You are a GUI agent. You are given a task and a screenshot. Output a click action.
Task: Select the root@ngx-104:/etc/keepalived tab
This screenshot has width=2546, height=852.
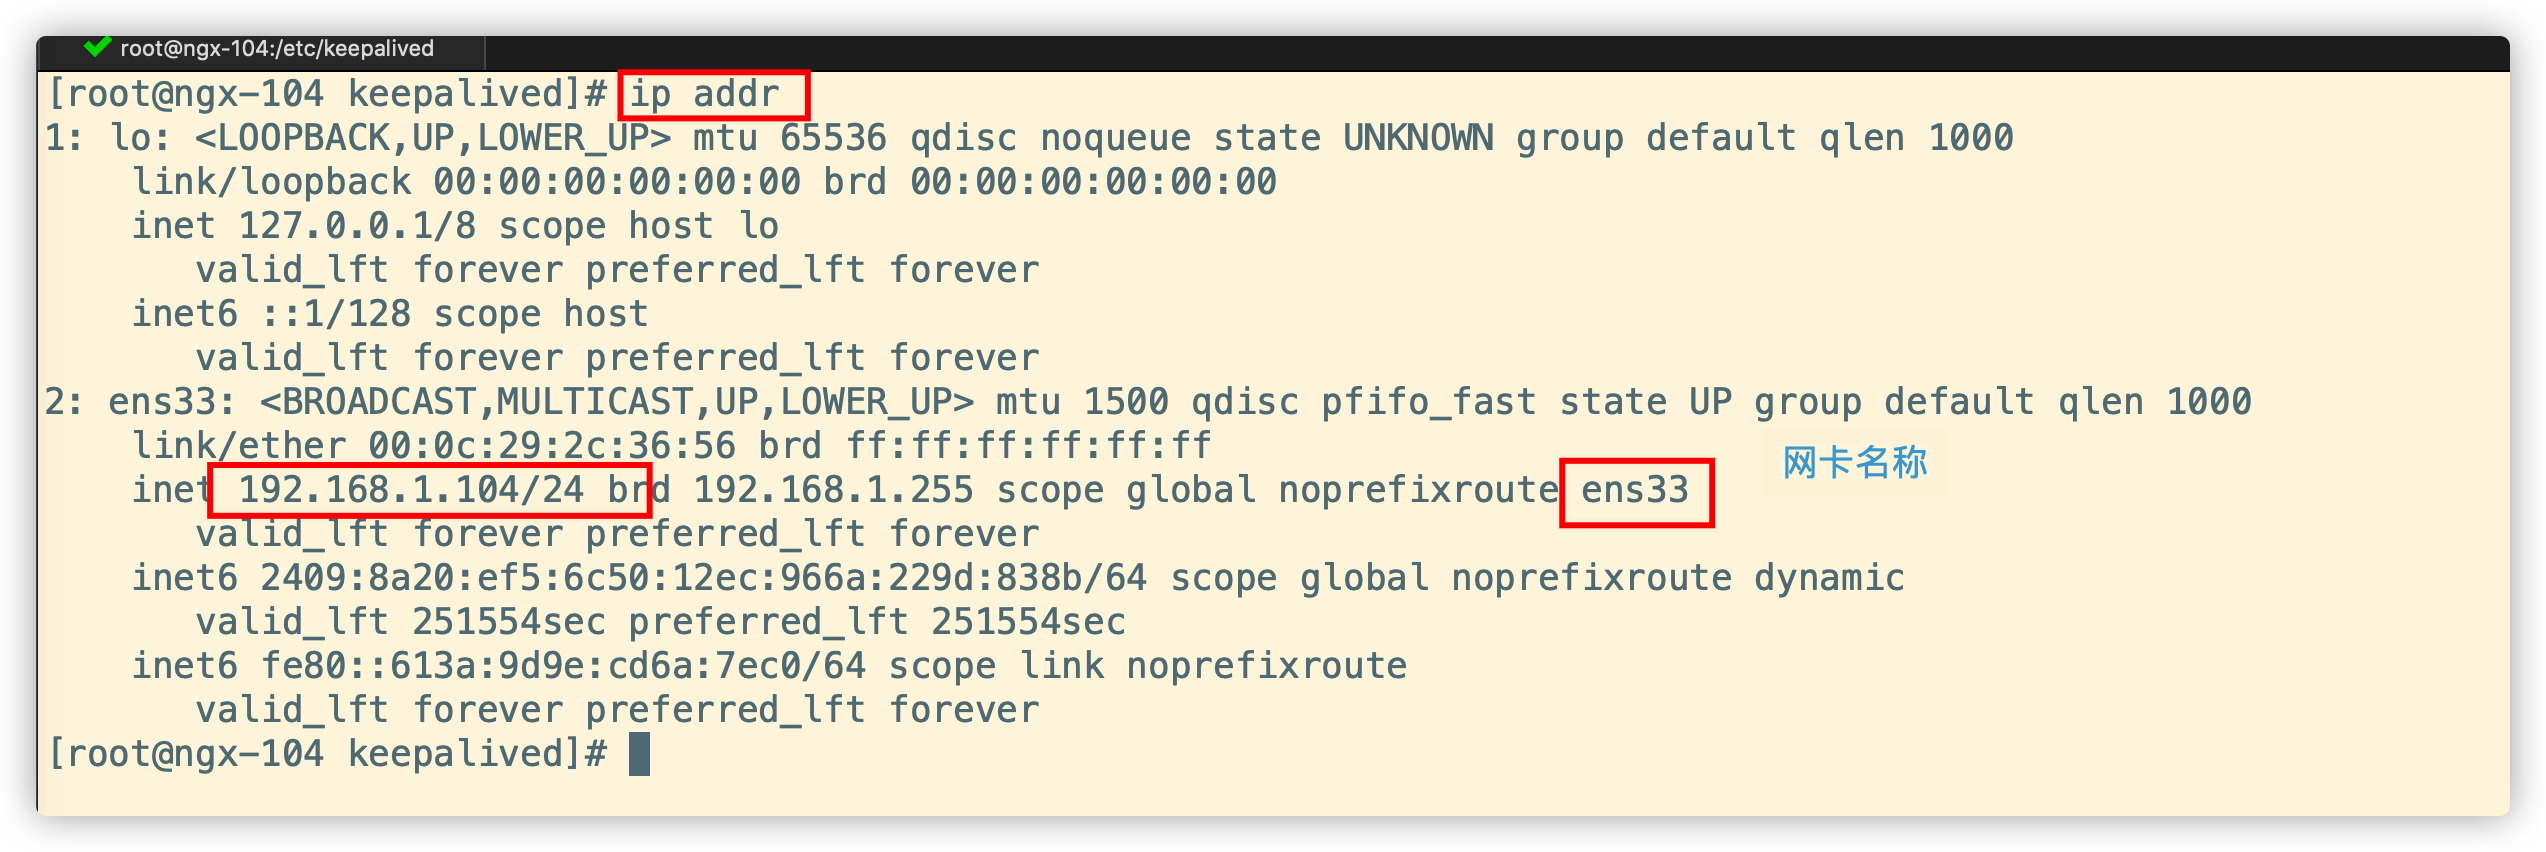[x=262, y=49]
